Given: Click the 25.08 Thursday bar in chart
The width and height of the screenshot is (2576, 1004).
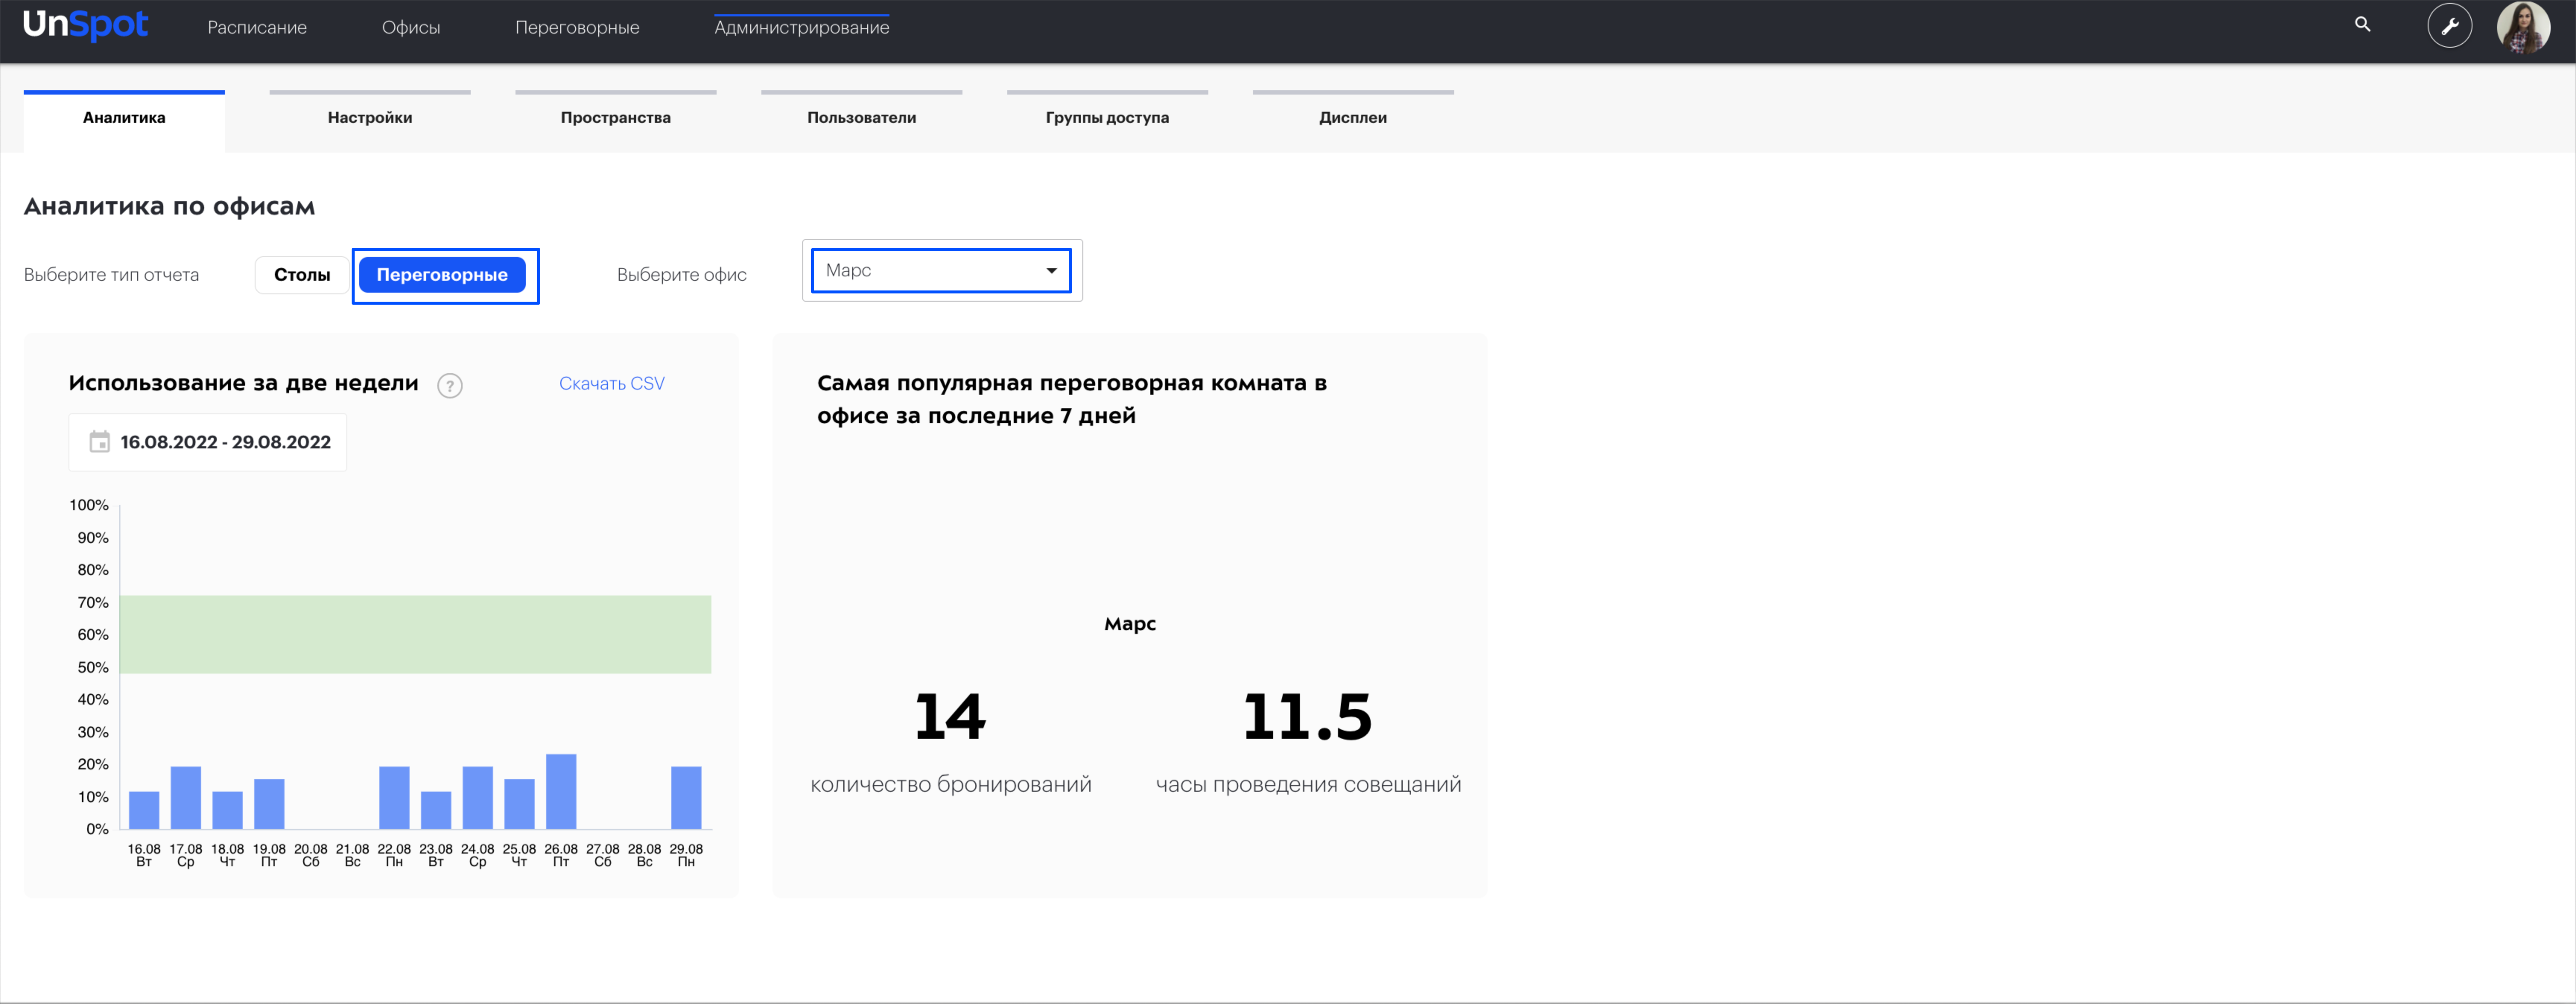Looking at the screenshot, I should coord(519,804).
